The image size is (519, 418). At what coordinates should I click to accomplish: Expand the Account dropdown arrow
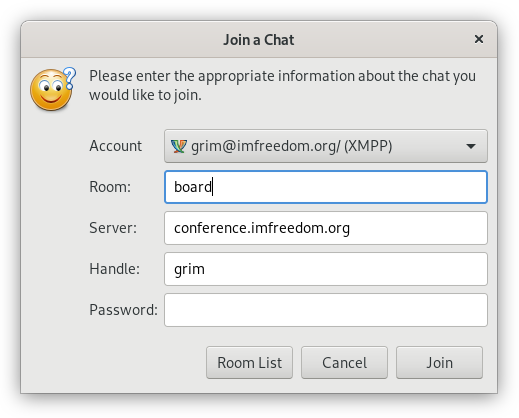coord(471,146)
